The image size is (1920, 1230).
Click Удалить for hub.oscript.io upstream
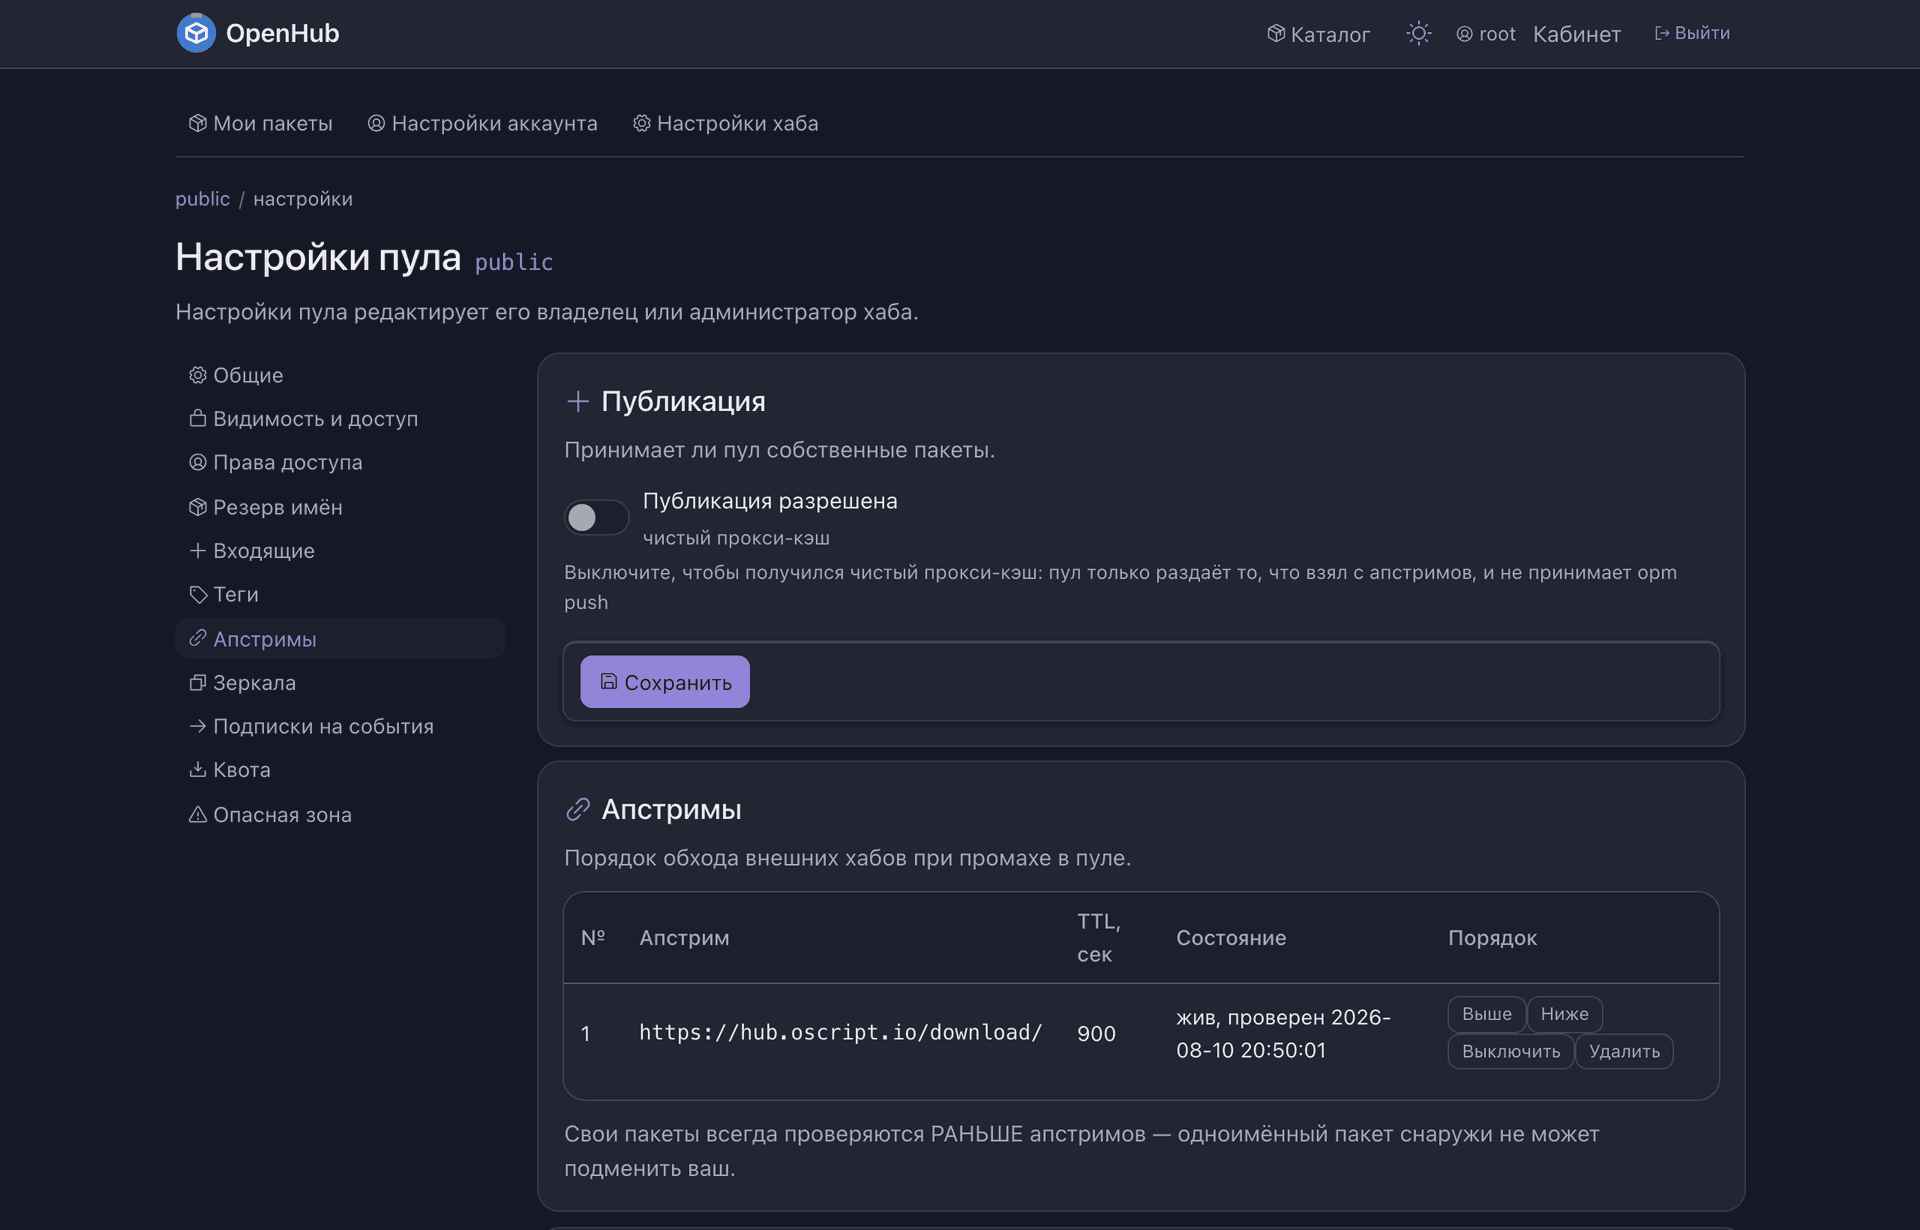(x=1624, y=1051)
